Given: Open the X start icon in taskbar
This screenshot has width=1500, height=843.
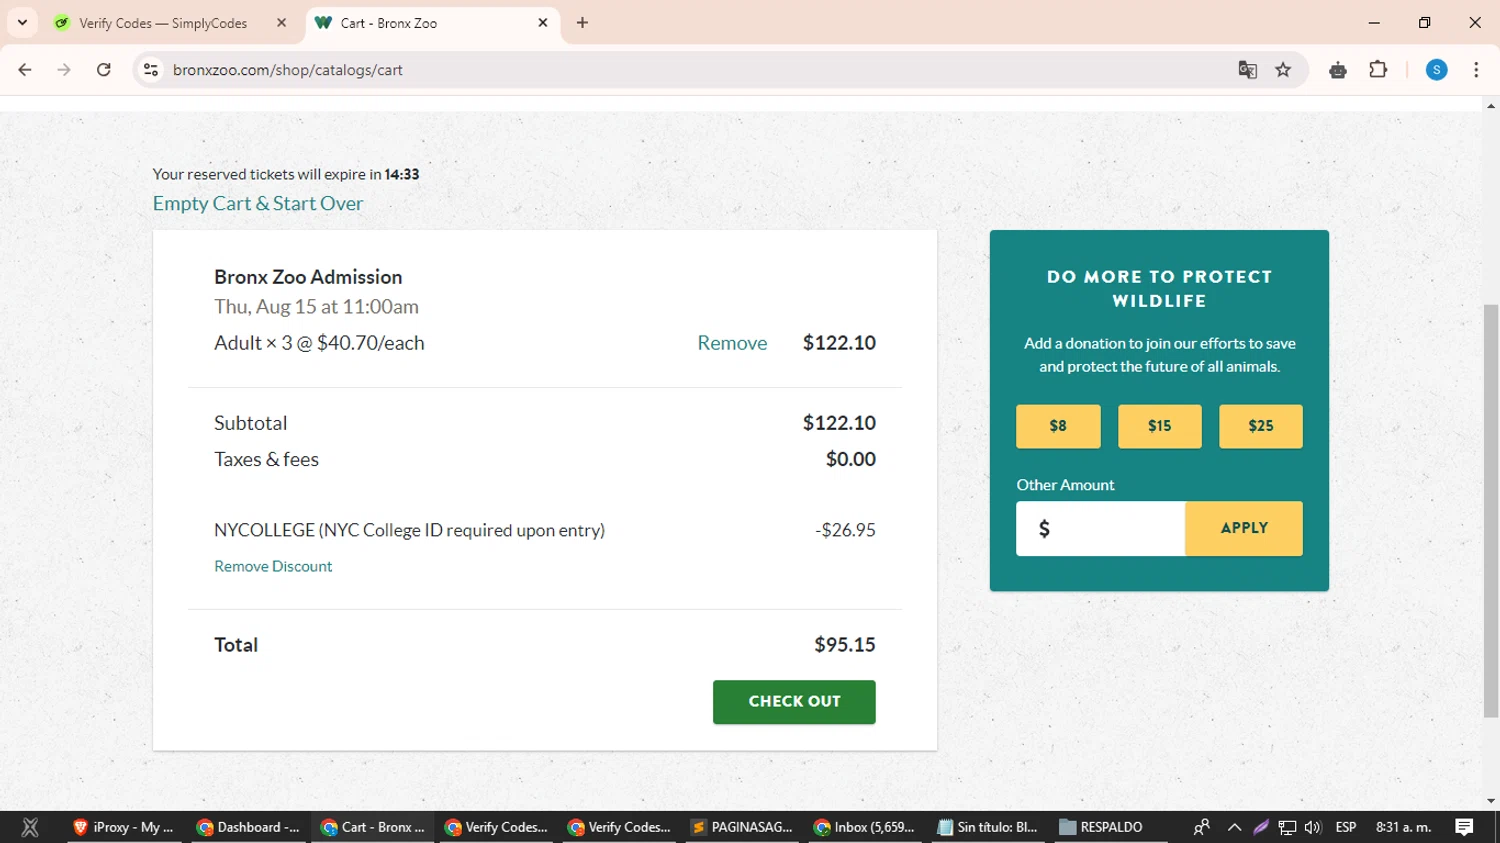Looking at the screenshot, I should pyautogui.click(x=30, y=827).
